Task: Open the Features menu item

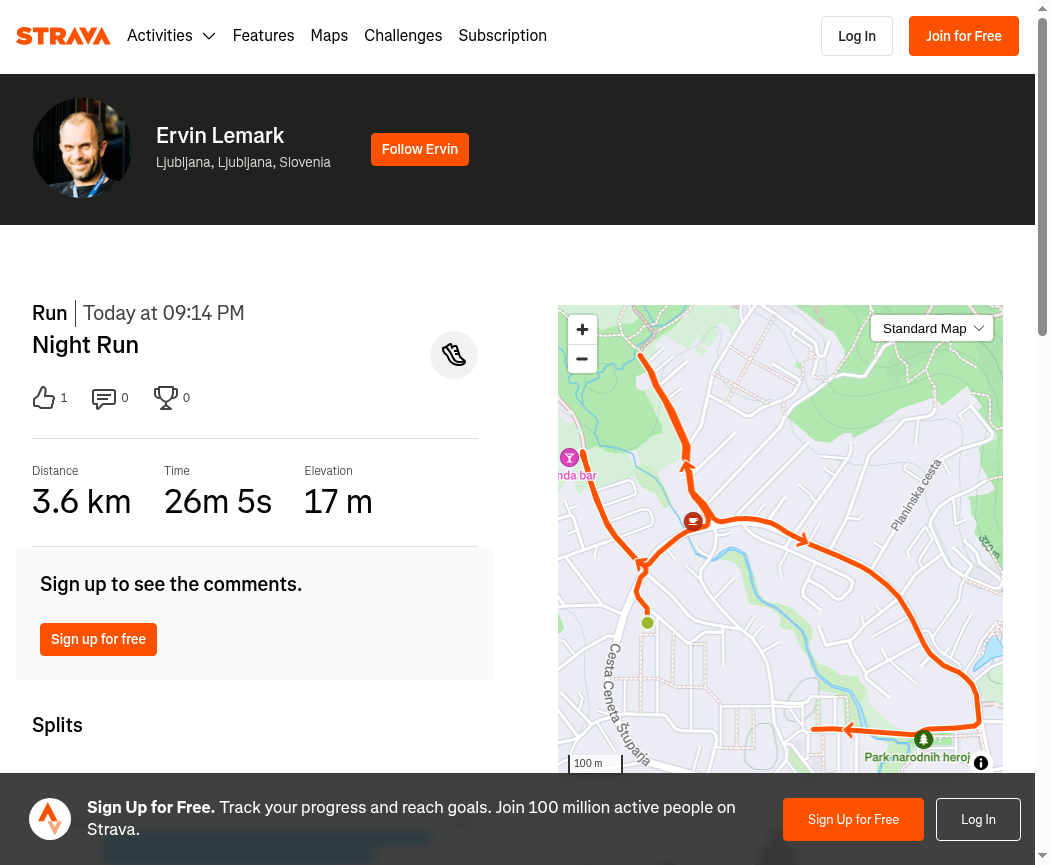Action: click(263, 35)
